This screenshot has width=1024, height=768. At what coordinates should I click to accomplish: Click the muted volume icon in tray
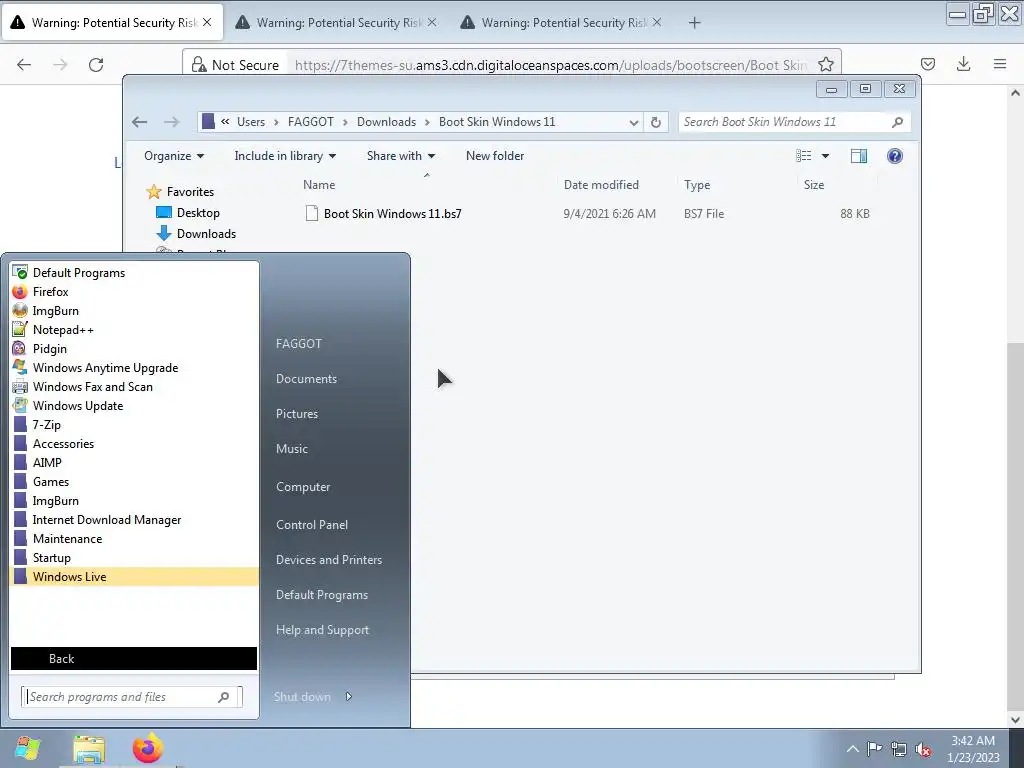coord(923,749)
